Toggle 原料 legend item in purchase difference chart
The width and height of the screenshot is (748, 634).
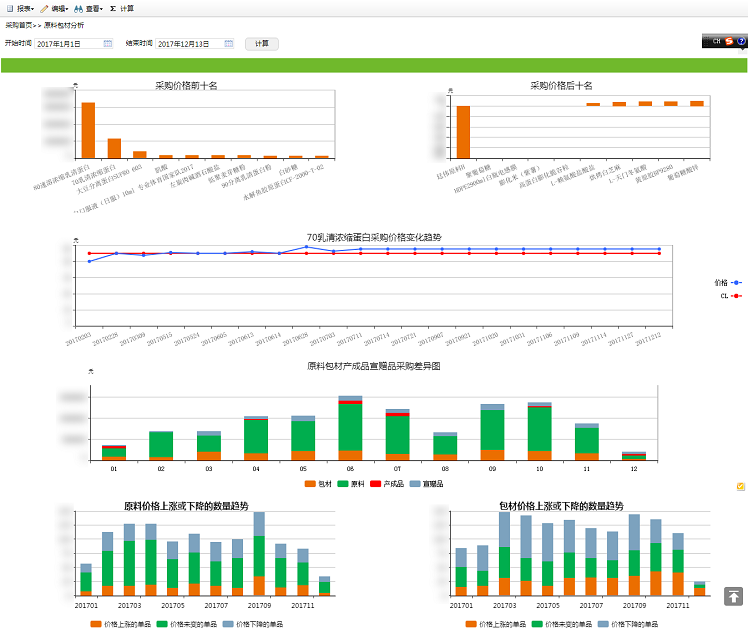pos(351,484)
